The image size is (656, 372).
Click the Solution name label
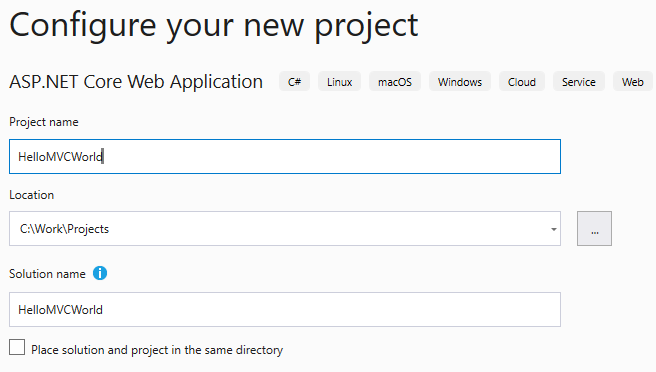(x=47, y=274)
